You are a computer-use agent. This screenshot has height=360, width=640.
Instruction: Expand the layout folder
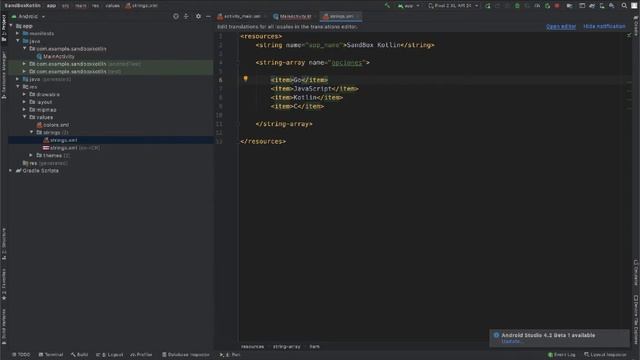coord(24,102)
